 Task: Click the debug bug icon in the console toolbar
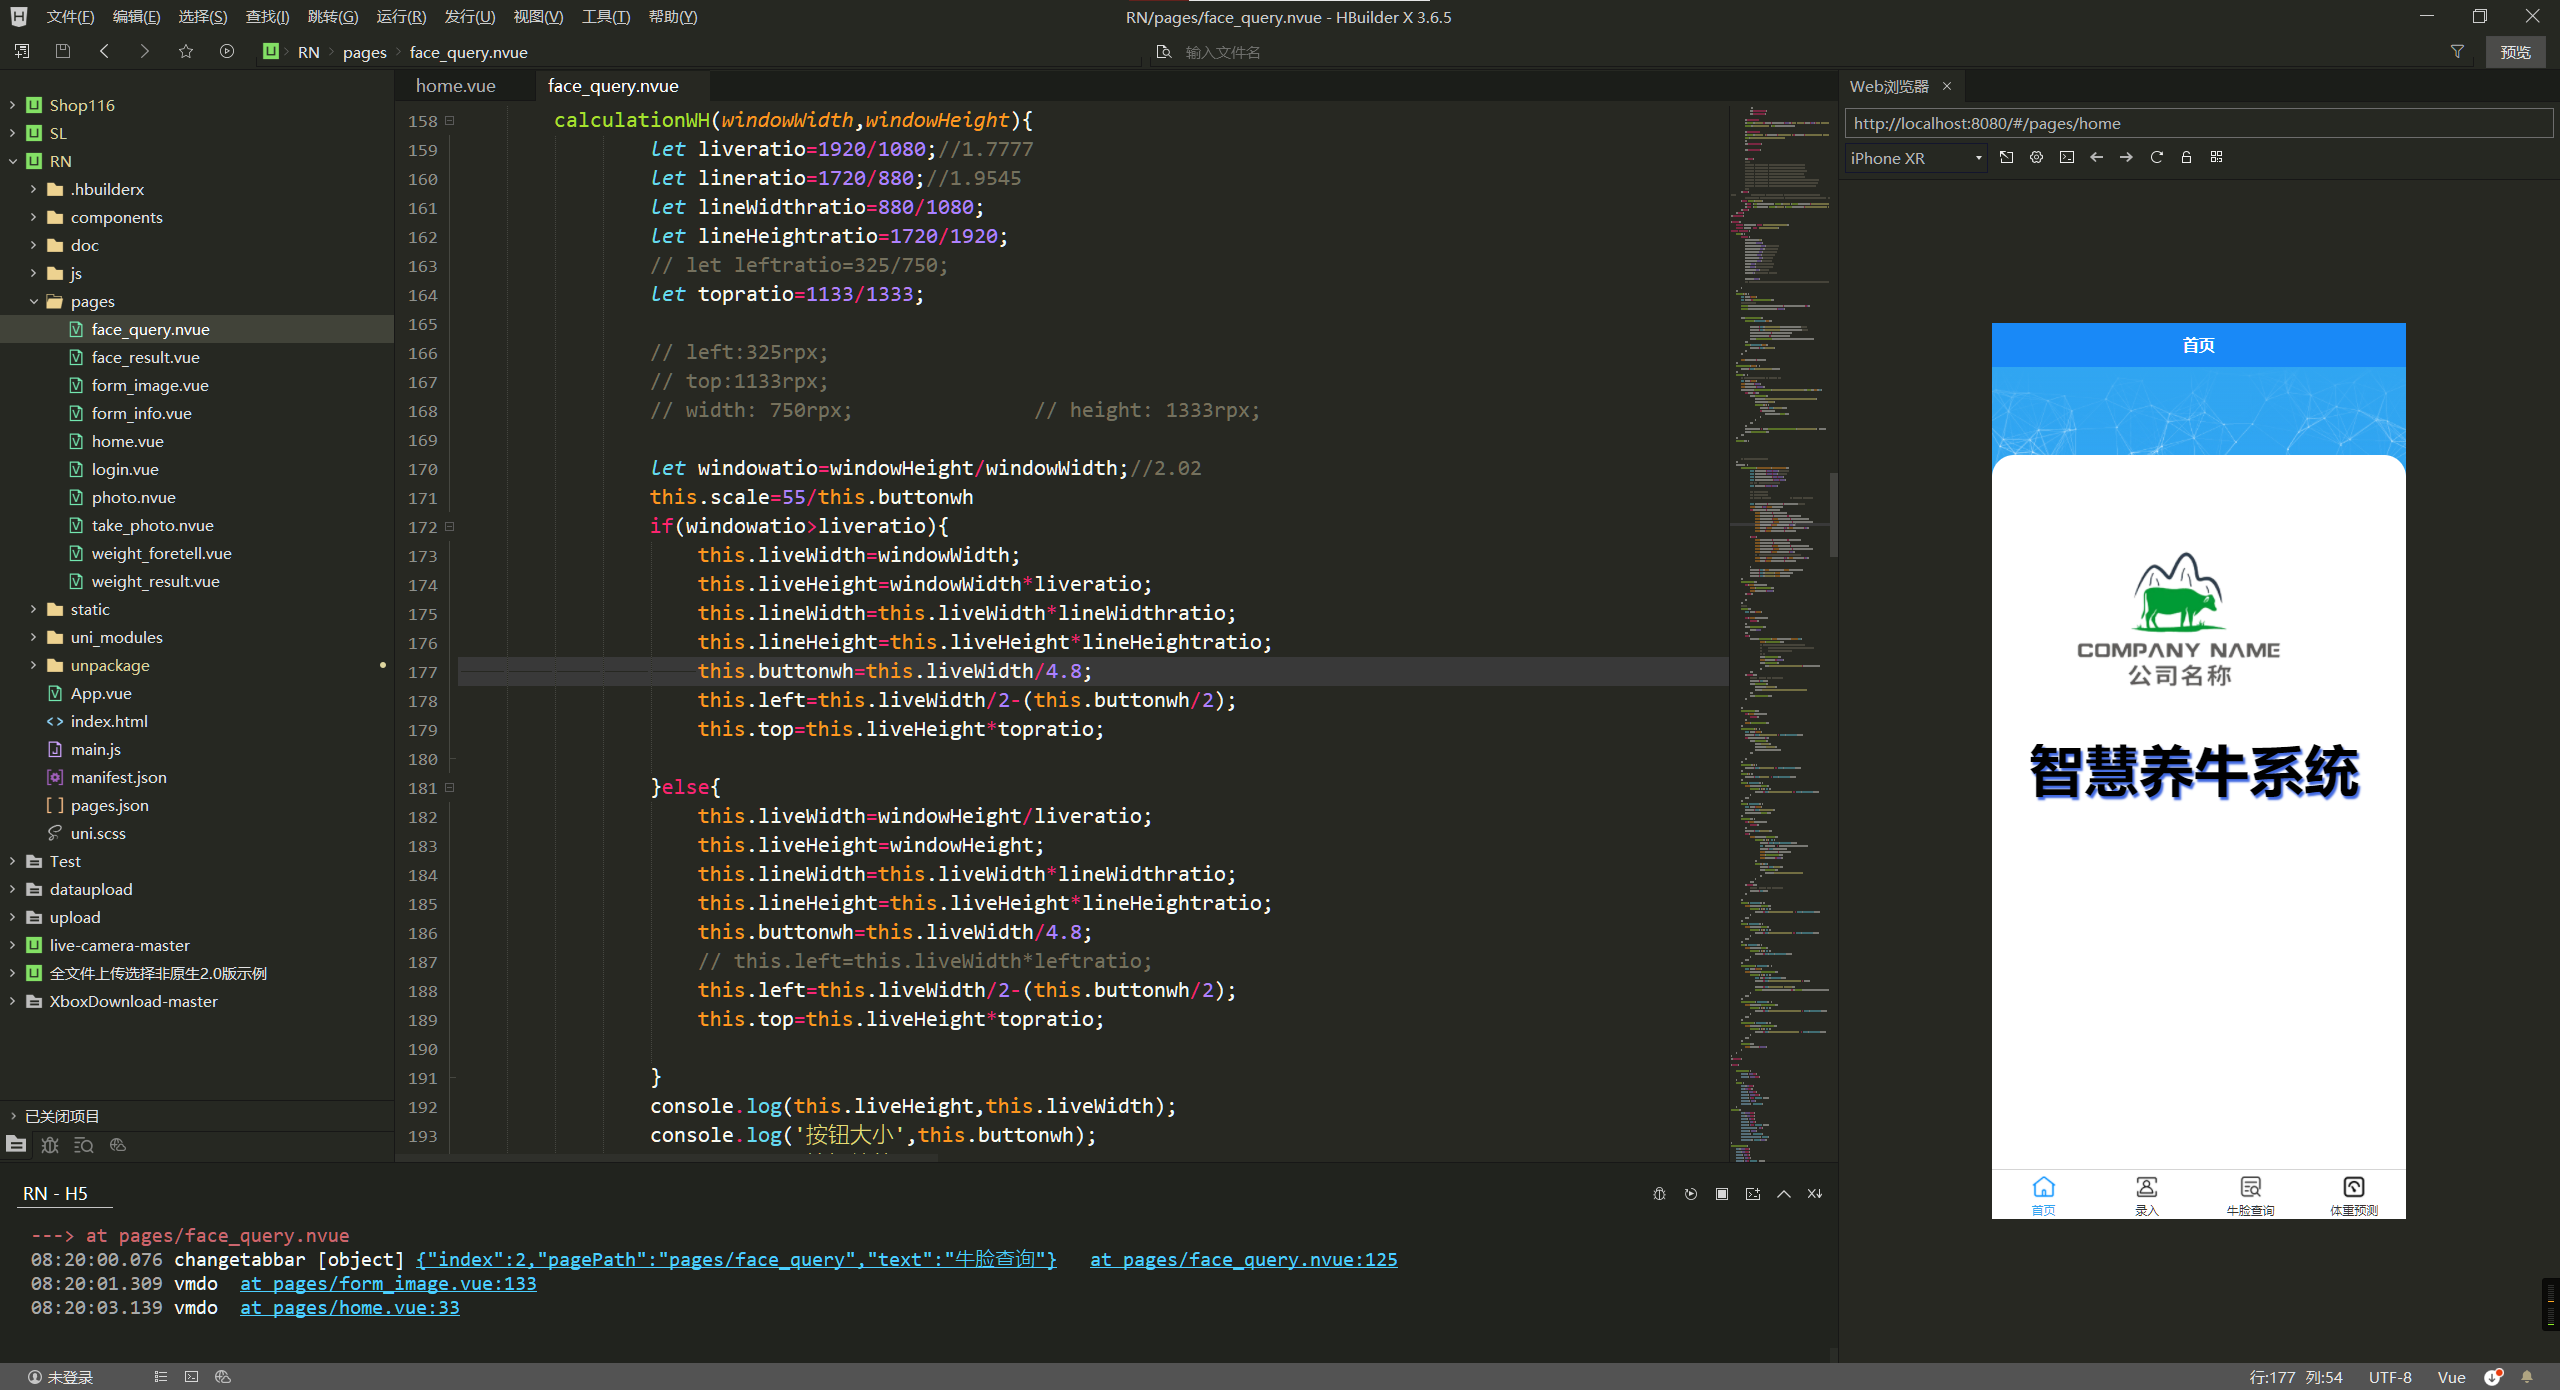pyautogui.click(x=1659, y=1194)
